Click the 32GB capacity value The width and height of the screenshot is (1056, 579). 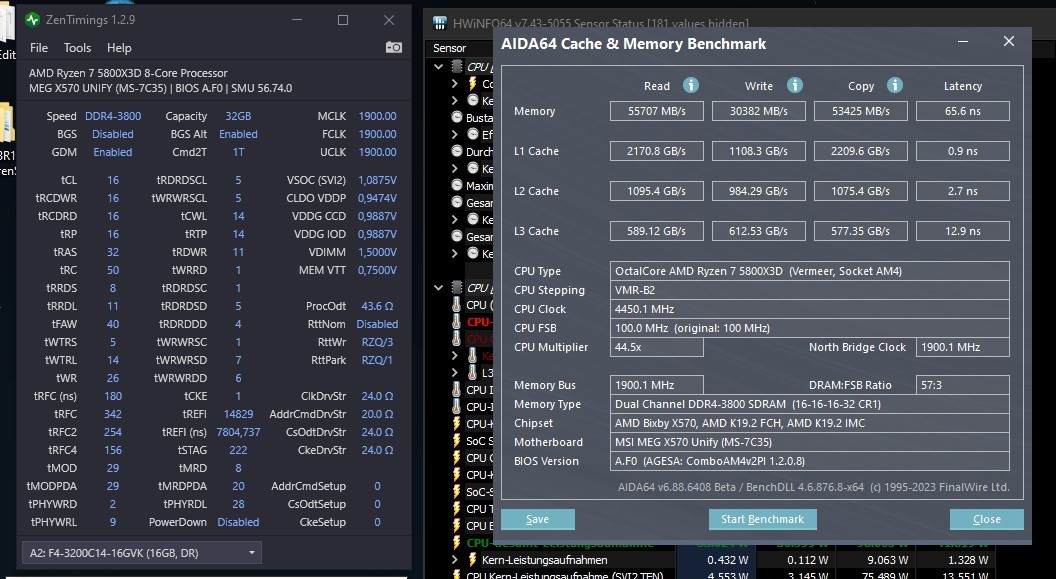point(238,116)
